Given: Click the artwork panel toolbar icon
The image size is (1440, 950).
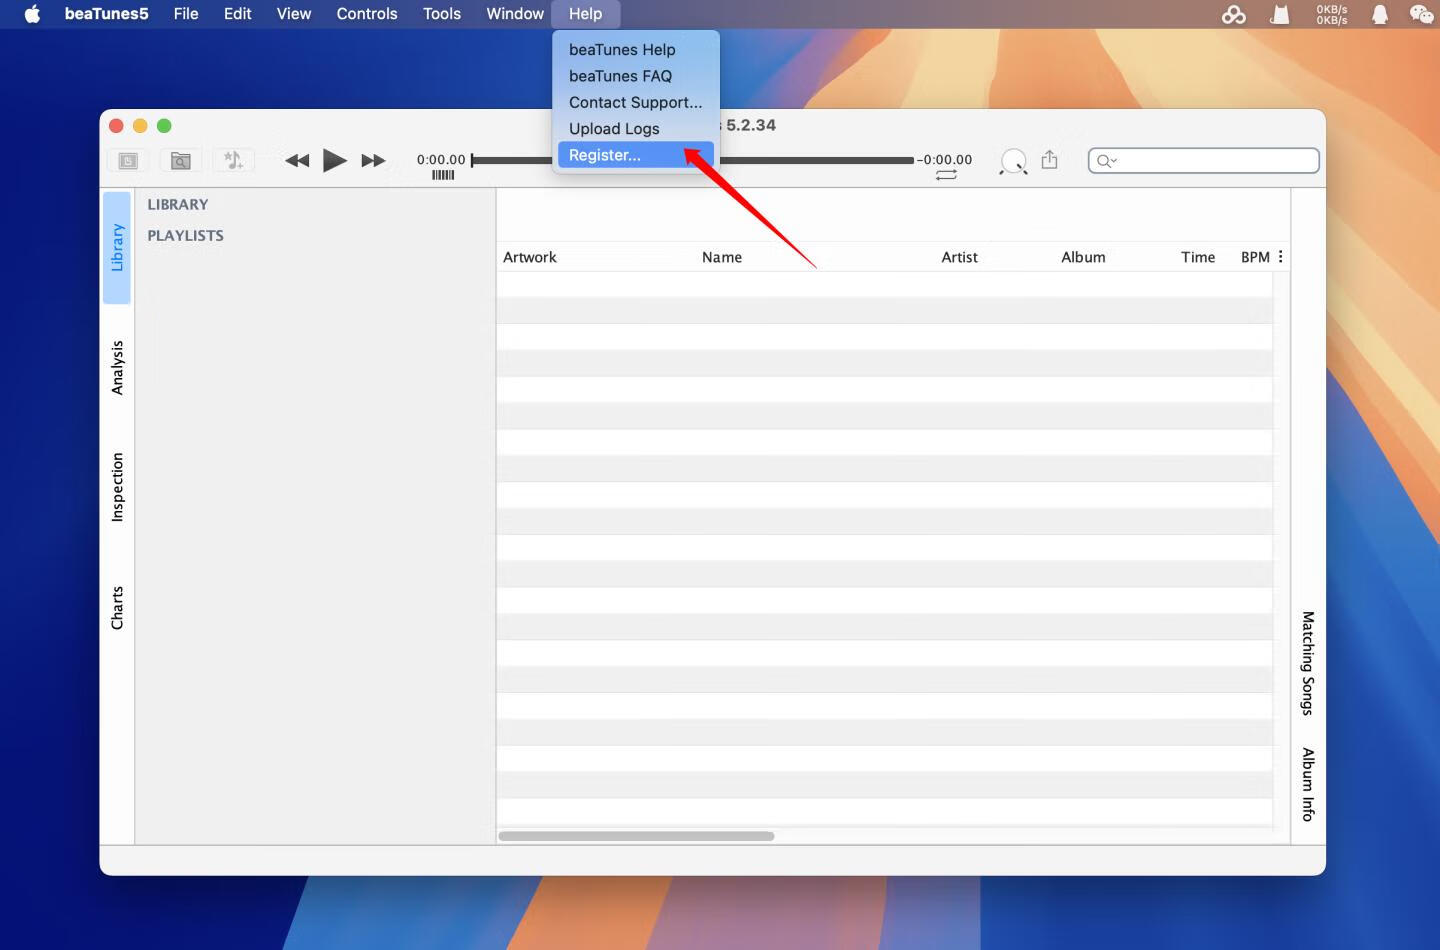Looking at the screenshot, I should pos(128,160).
